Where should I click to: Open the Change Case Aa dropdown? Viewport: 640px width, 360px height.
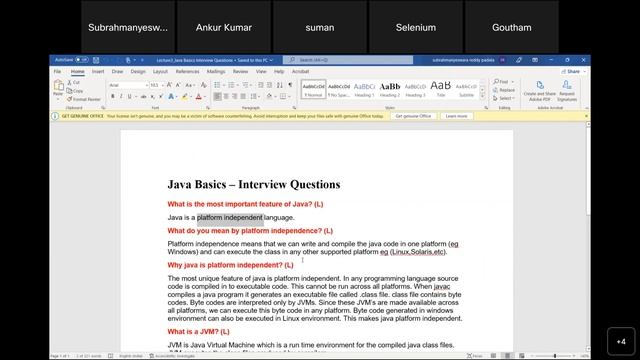[x=189, y=85]
